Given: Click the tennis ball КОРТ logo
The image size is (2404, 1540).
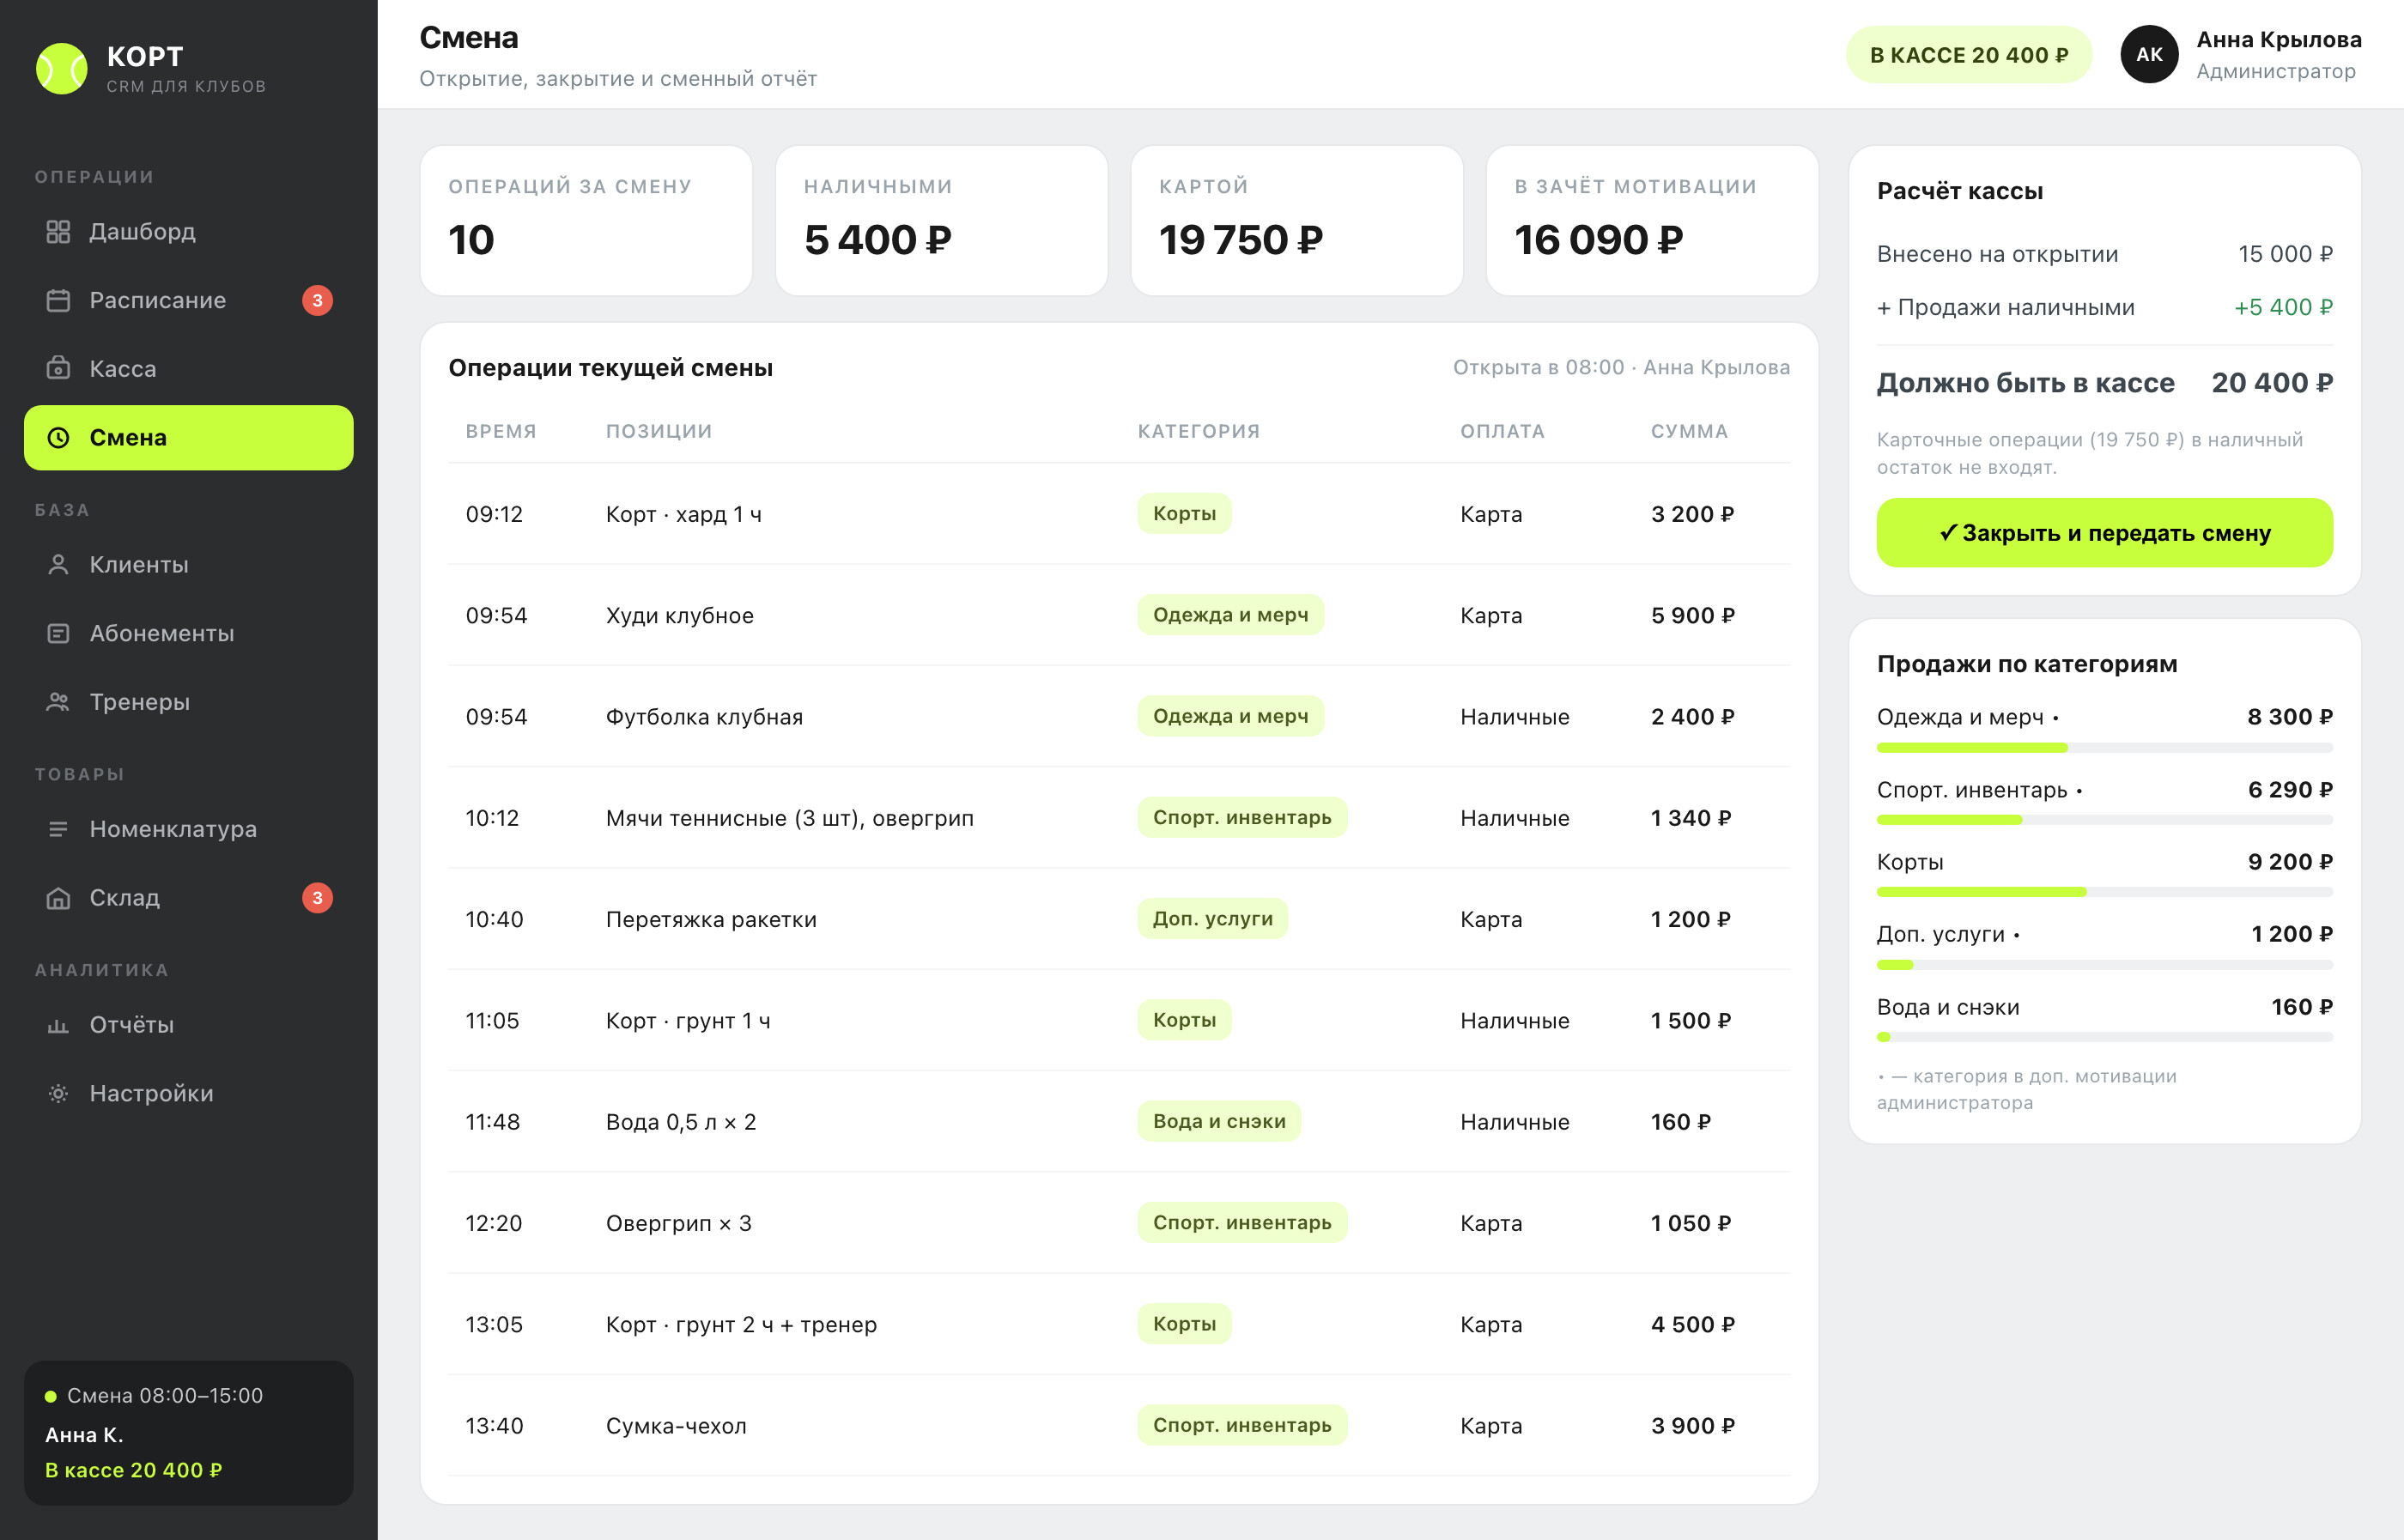Looking at the screenshot, I should coord(62,69).
